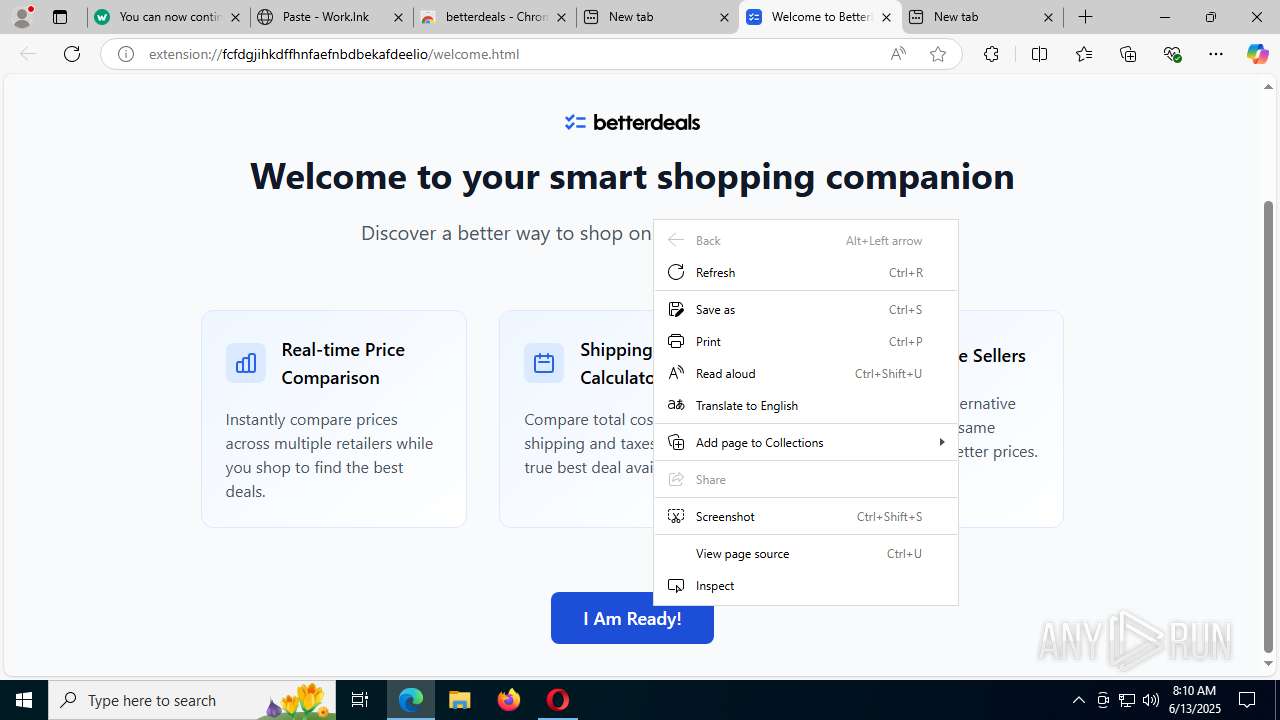Open Windows Start menu
Viewport: 1280px width, 720px height.
(x=24, y=700)
